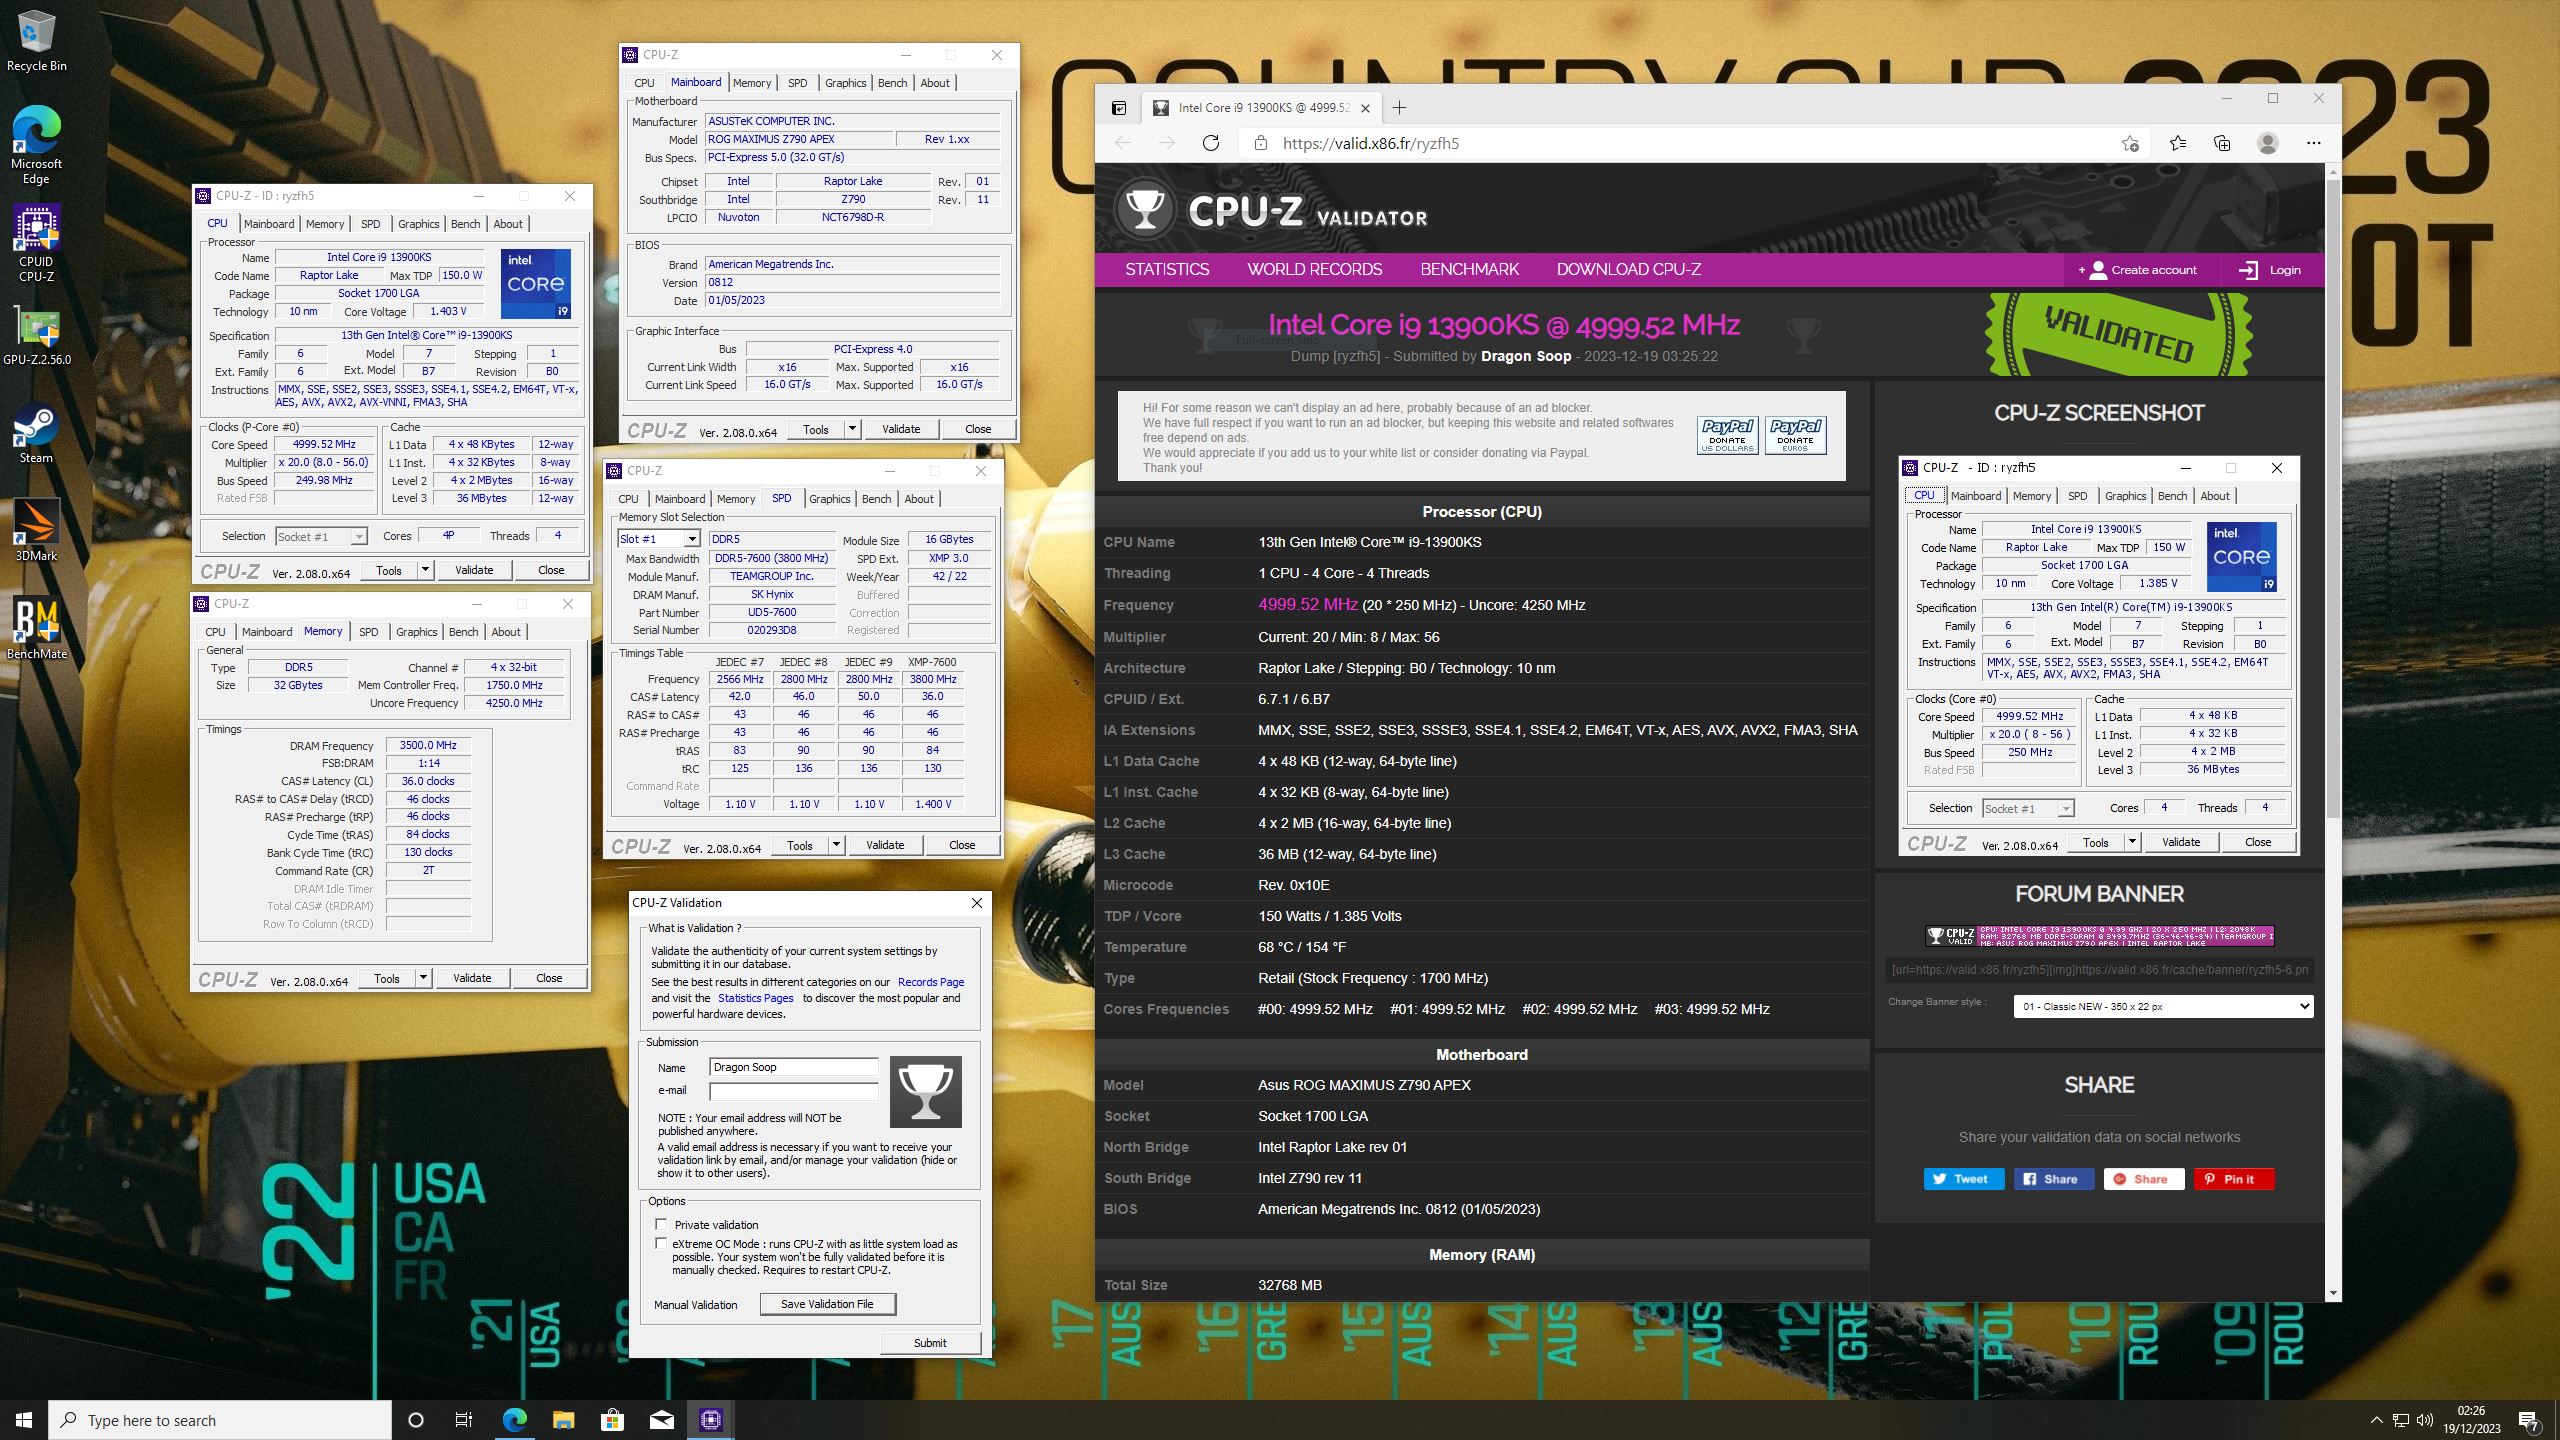Screen dimensions: 2560x1440
Task: Expand Tools arrow in CPU-Z Mainboard window
Action: (852, 429)
